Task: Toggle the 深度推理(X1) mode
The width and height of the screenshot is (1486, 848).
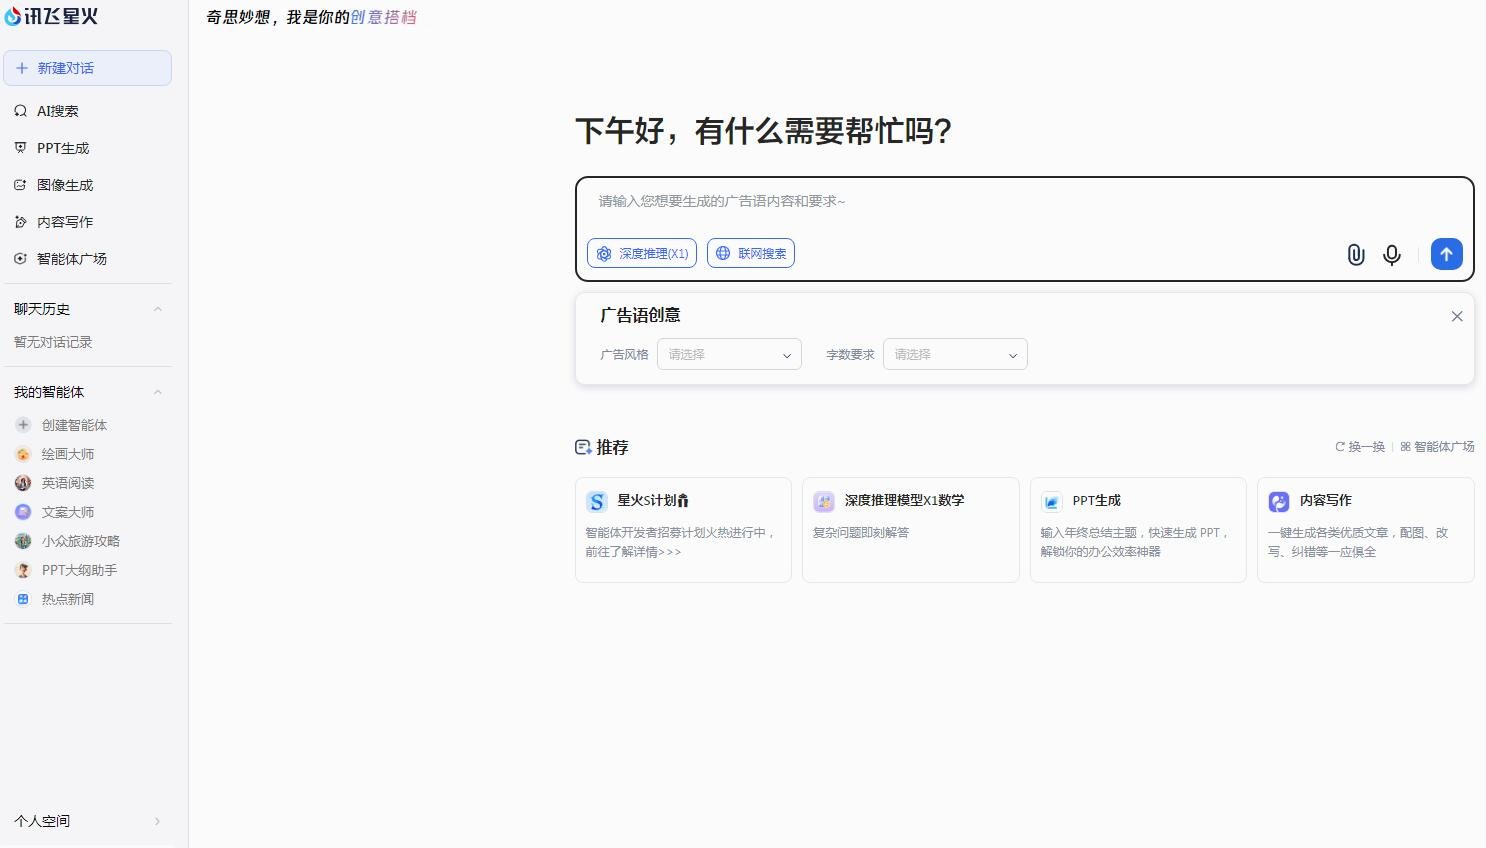Action: pos(641,253)
